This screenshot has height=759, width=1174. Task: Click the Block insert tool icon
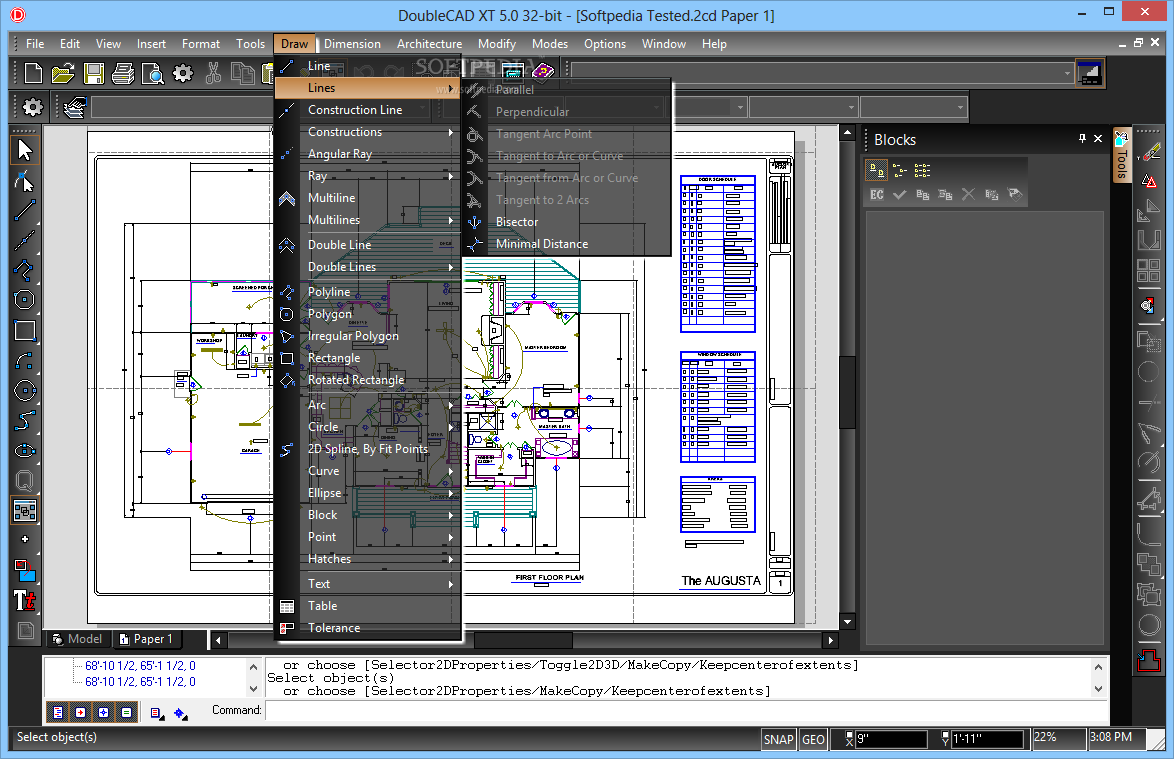(x=25, y=511)
